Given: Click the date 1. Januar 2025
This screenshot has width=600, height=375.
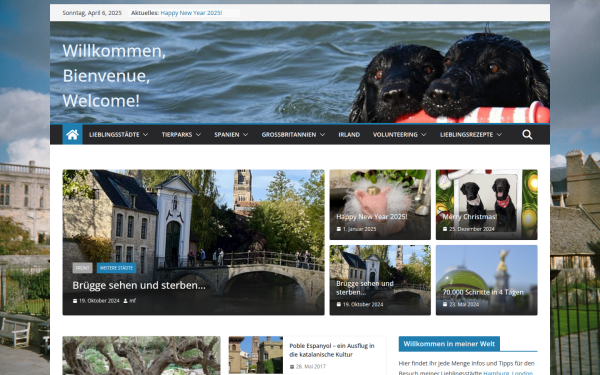Looking at the screenshot, I should tap(359, 229).
